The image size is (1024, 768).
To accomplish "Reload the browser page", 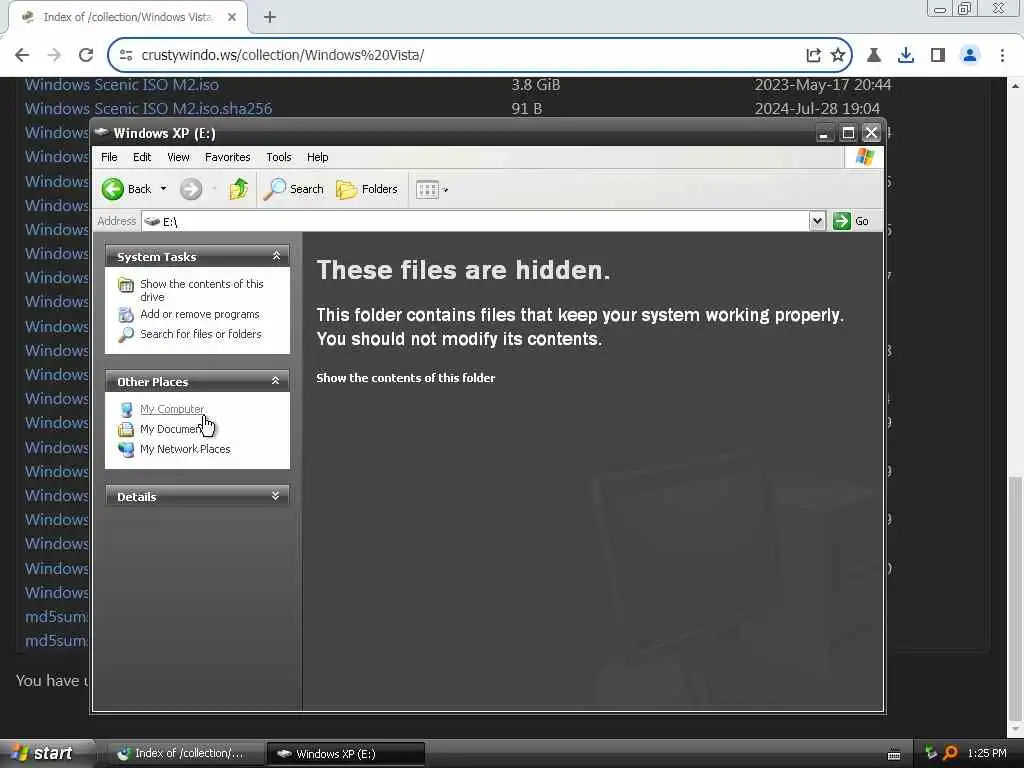I will pyautogui.click(x=86, y=55).
